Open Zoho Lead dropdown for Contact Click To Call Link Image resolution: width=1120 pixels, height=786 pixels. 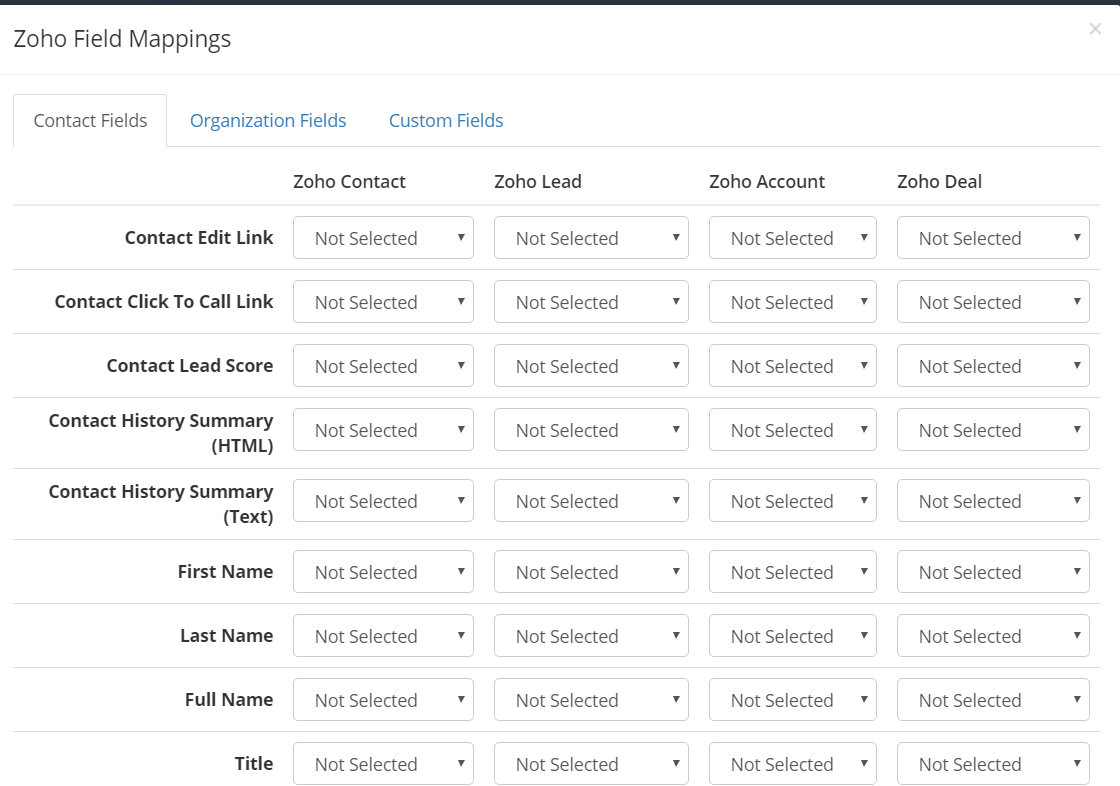591,302
